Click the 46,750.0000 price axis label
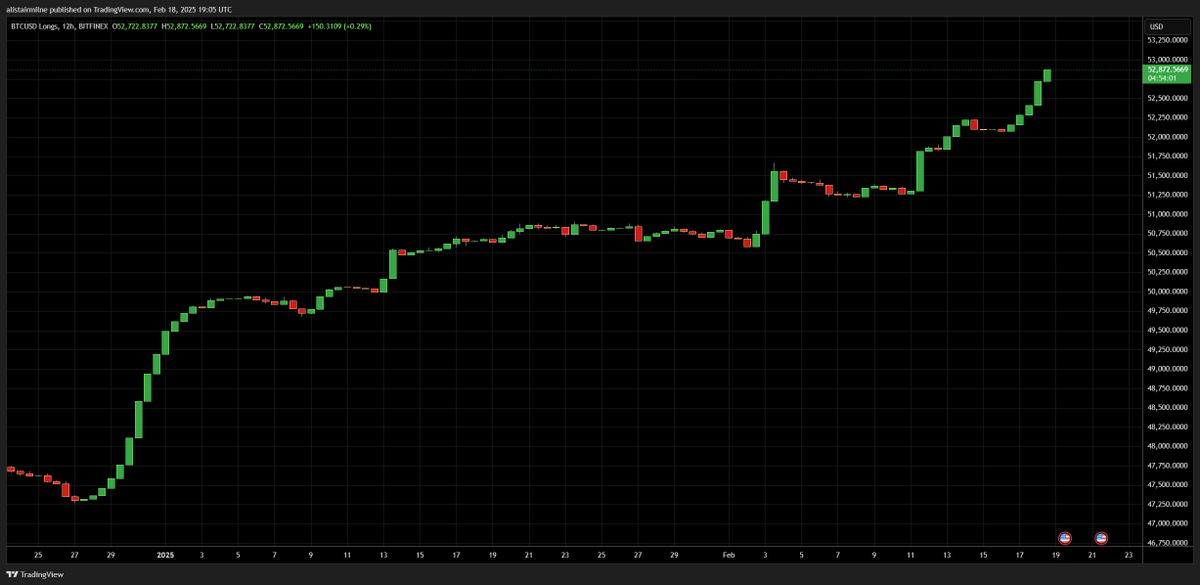The width and height of the screenshot is (1200, 585). (x=1168, y=543)
